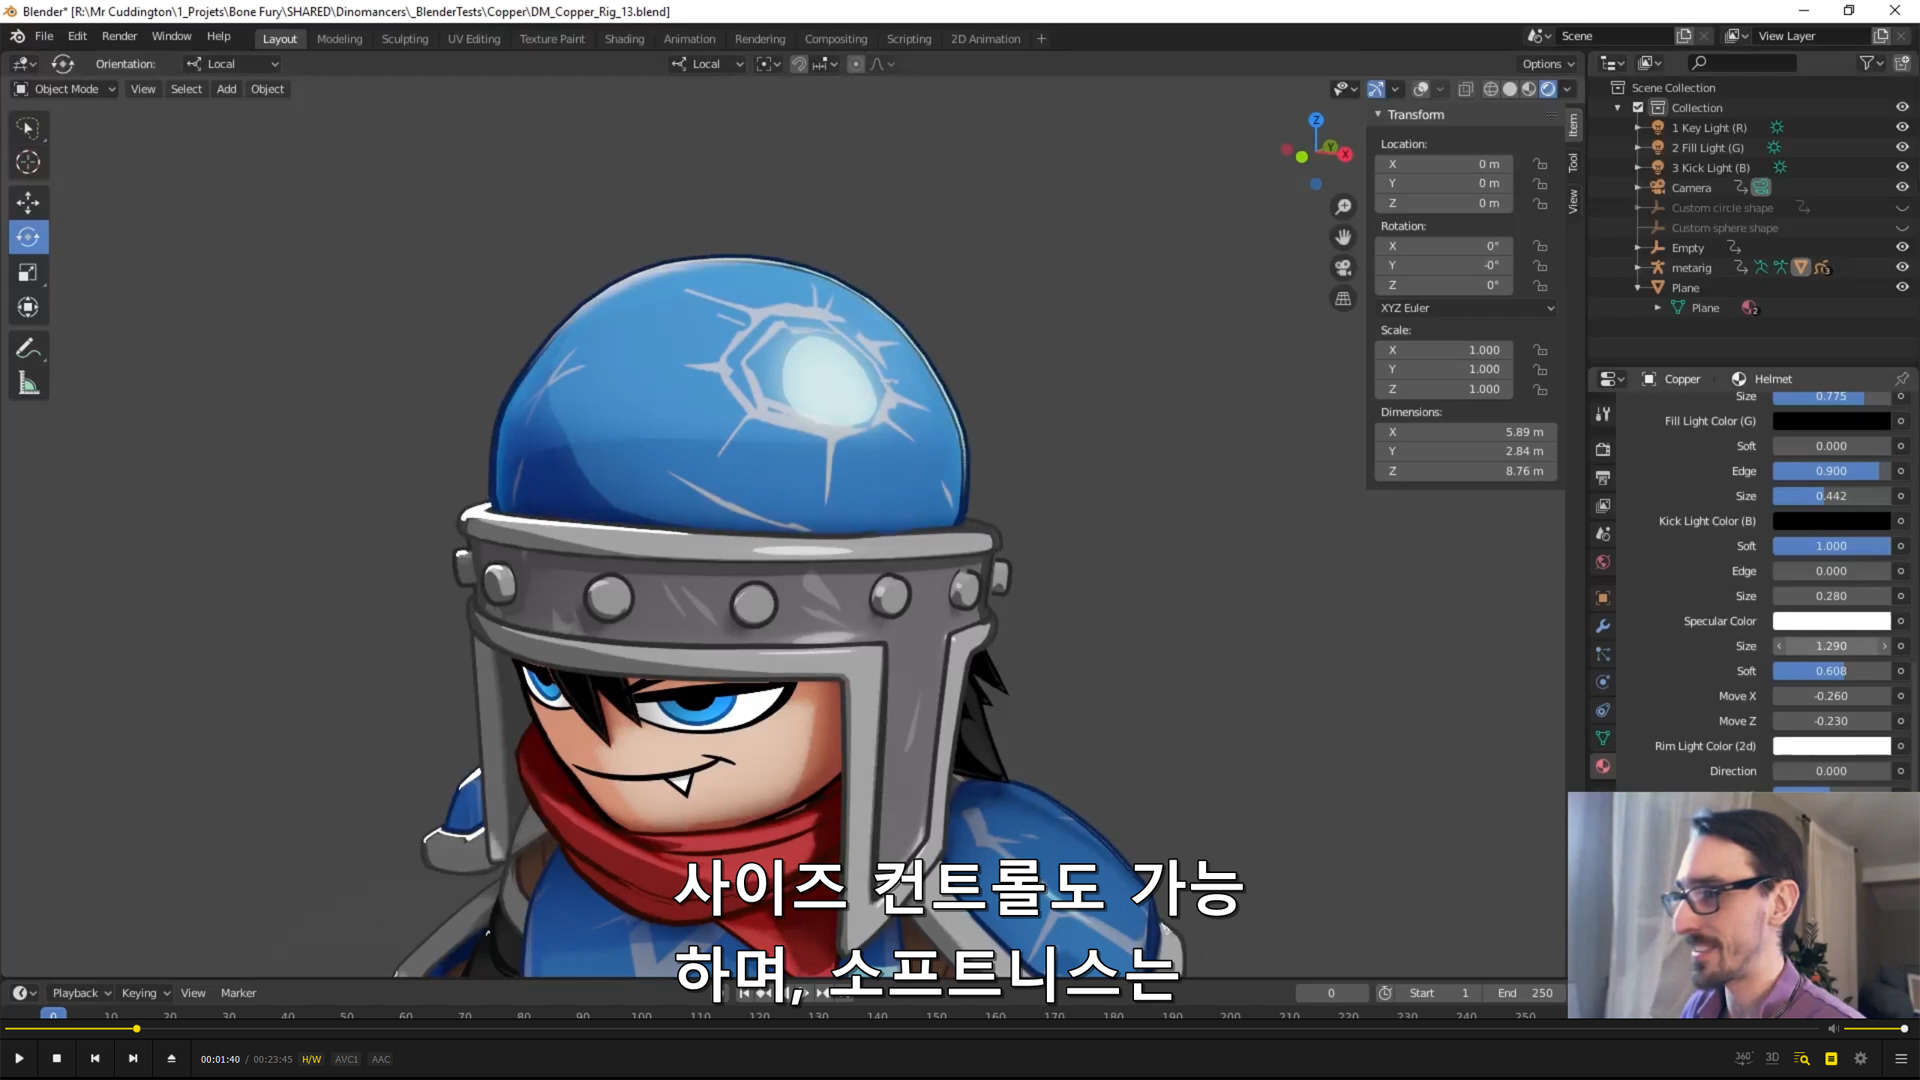Image resolution: width=1920 pixels, height=1080 pixels.
Task: Click the media player settings gear
Action: click(1861, 1059)
